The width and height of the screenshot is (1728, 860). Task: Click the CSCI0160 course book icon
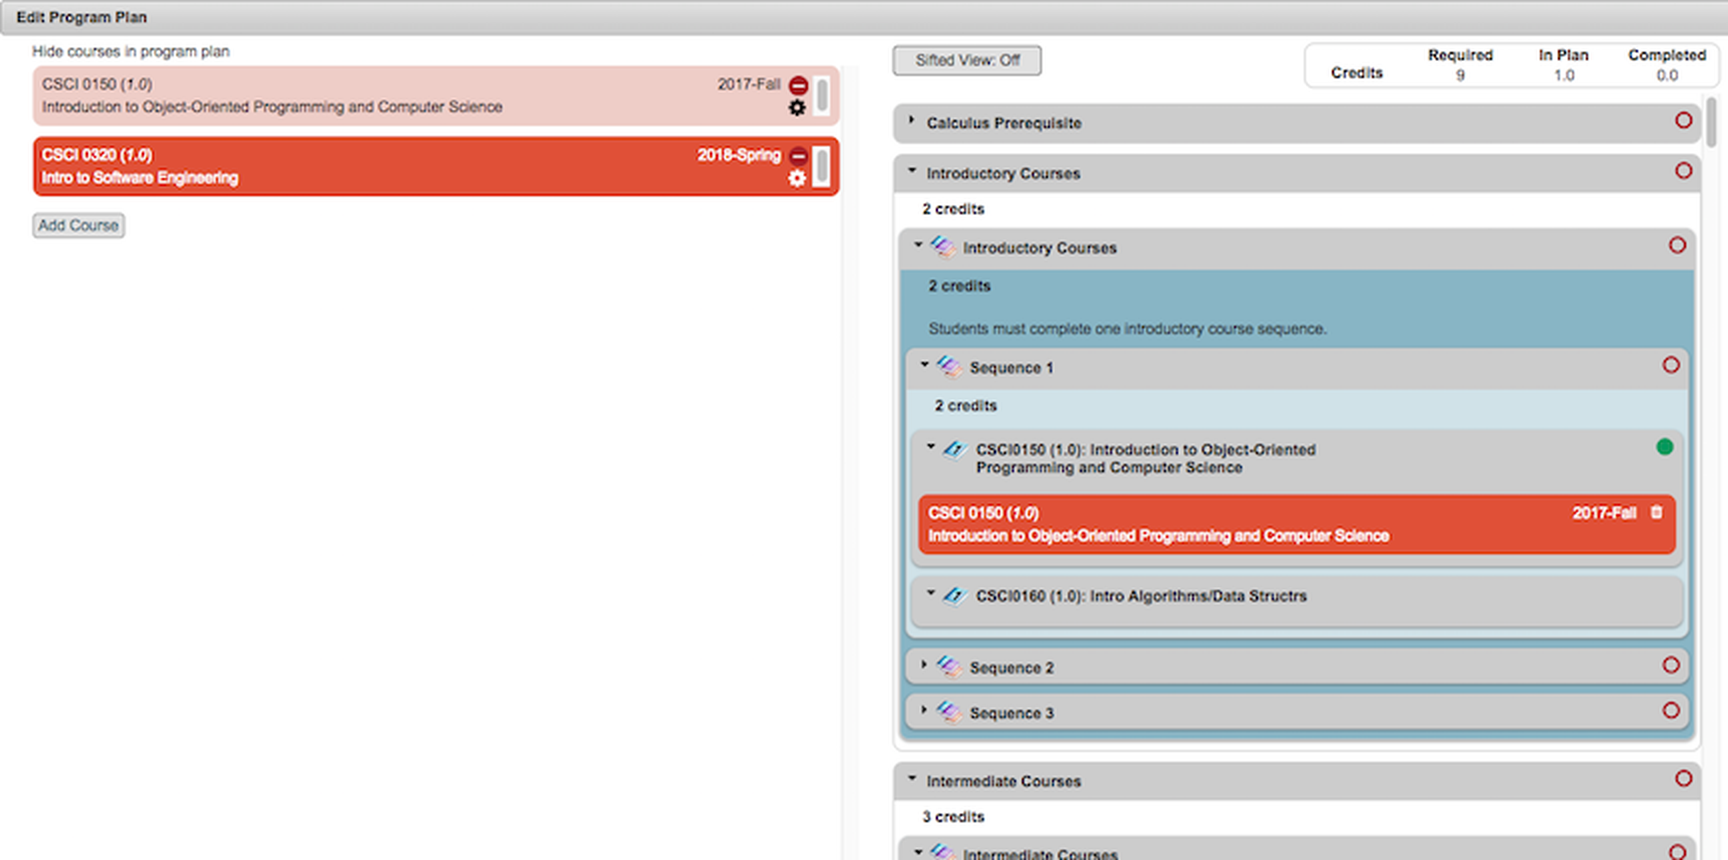point(955,596)
